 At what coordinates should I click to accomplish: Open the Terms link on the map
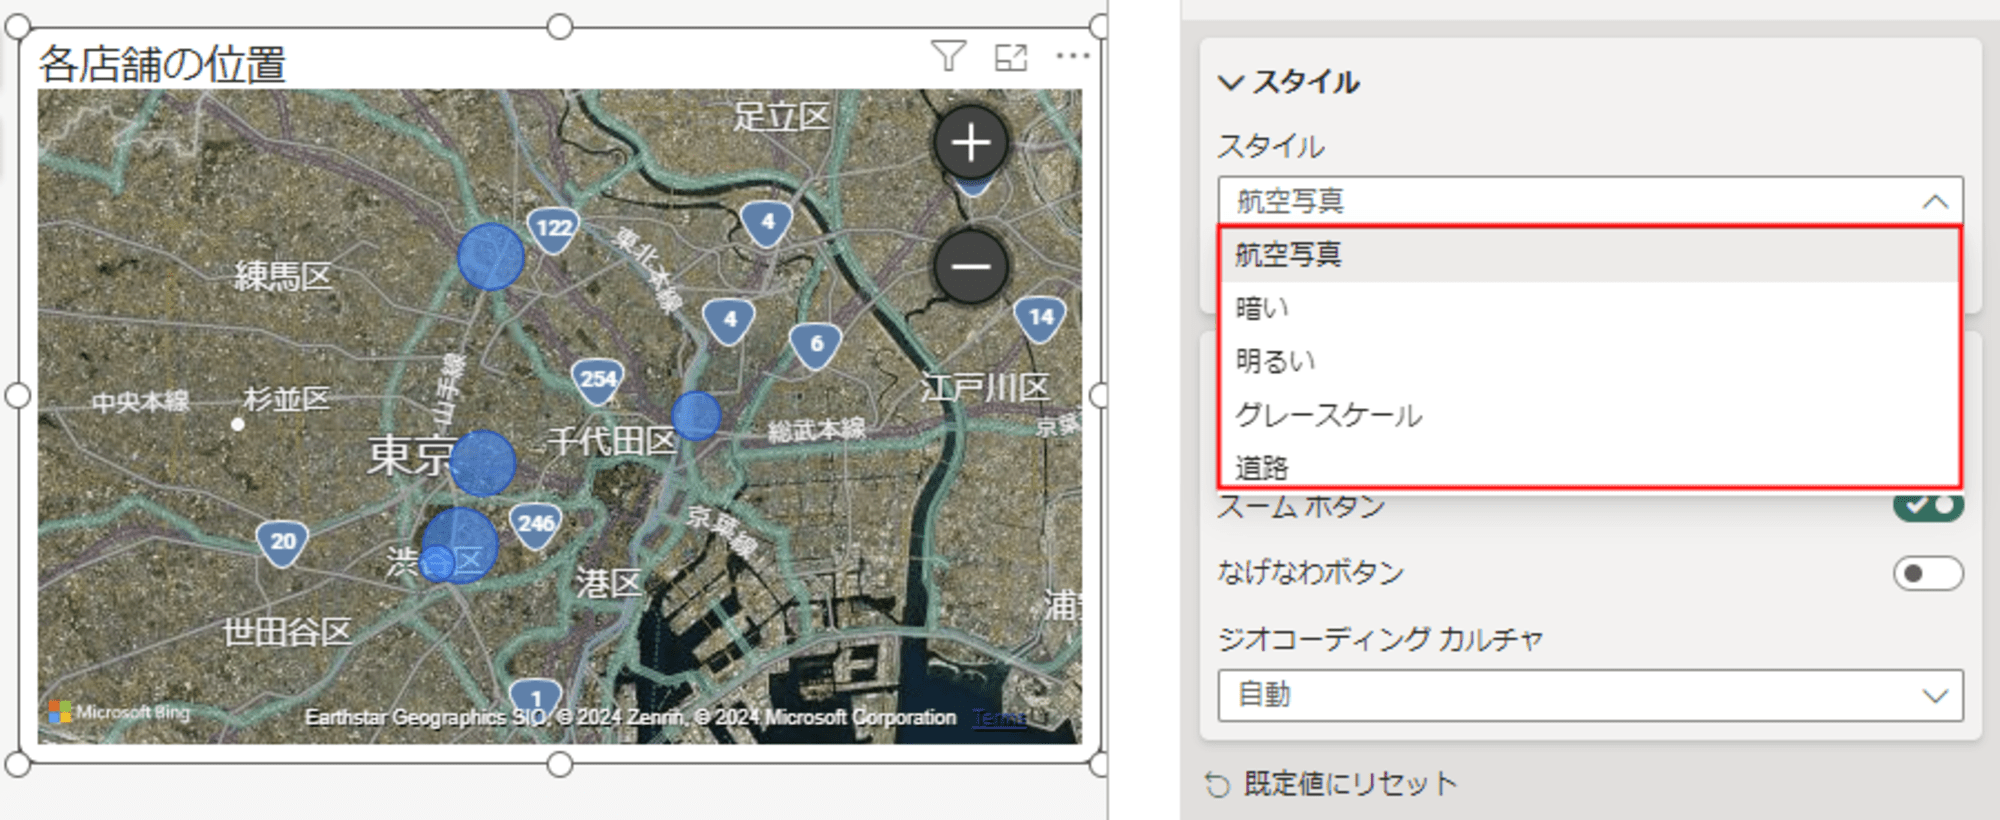point(999,718)
